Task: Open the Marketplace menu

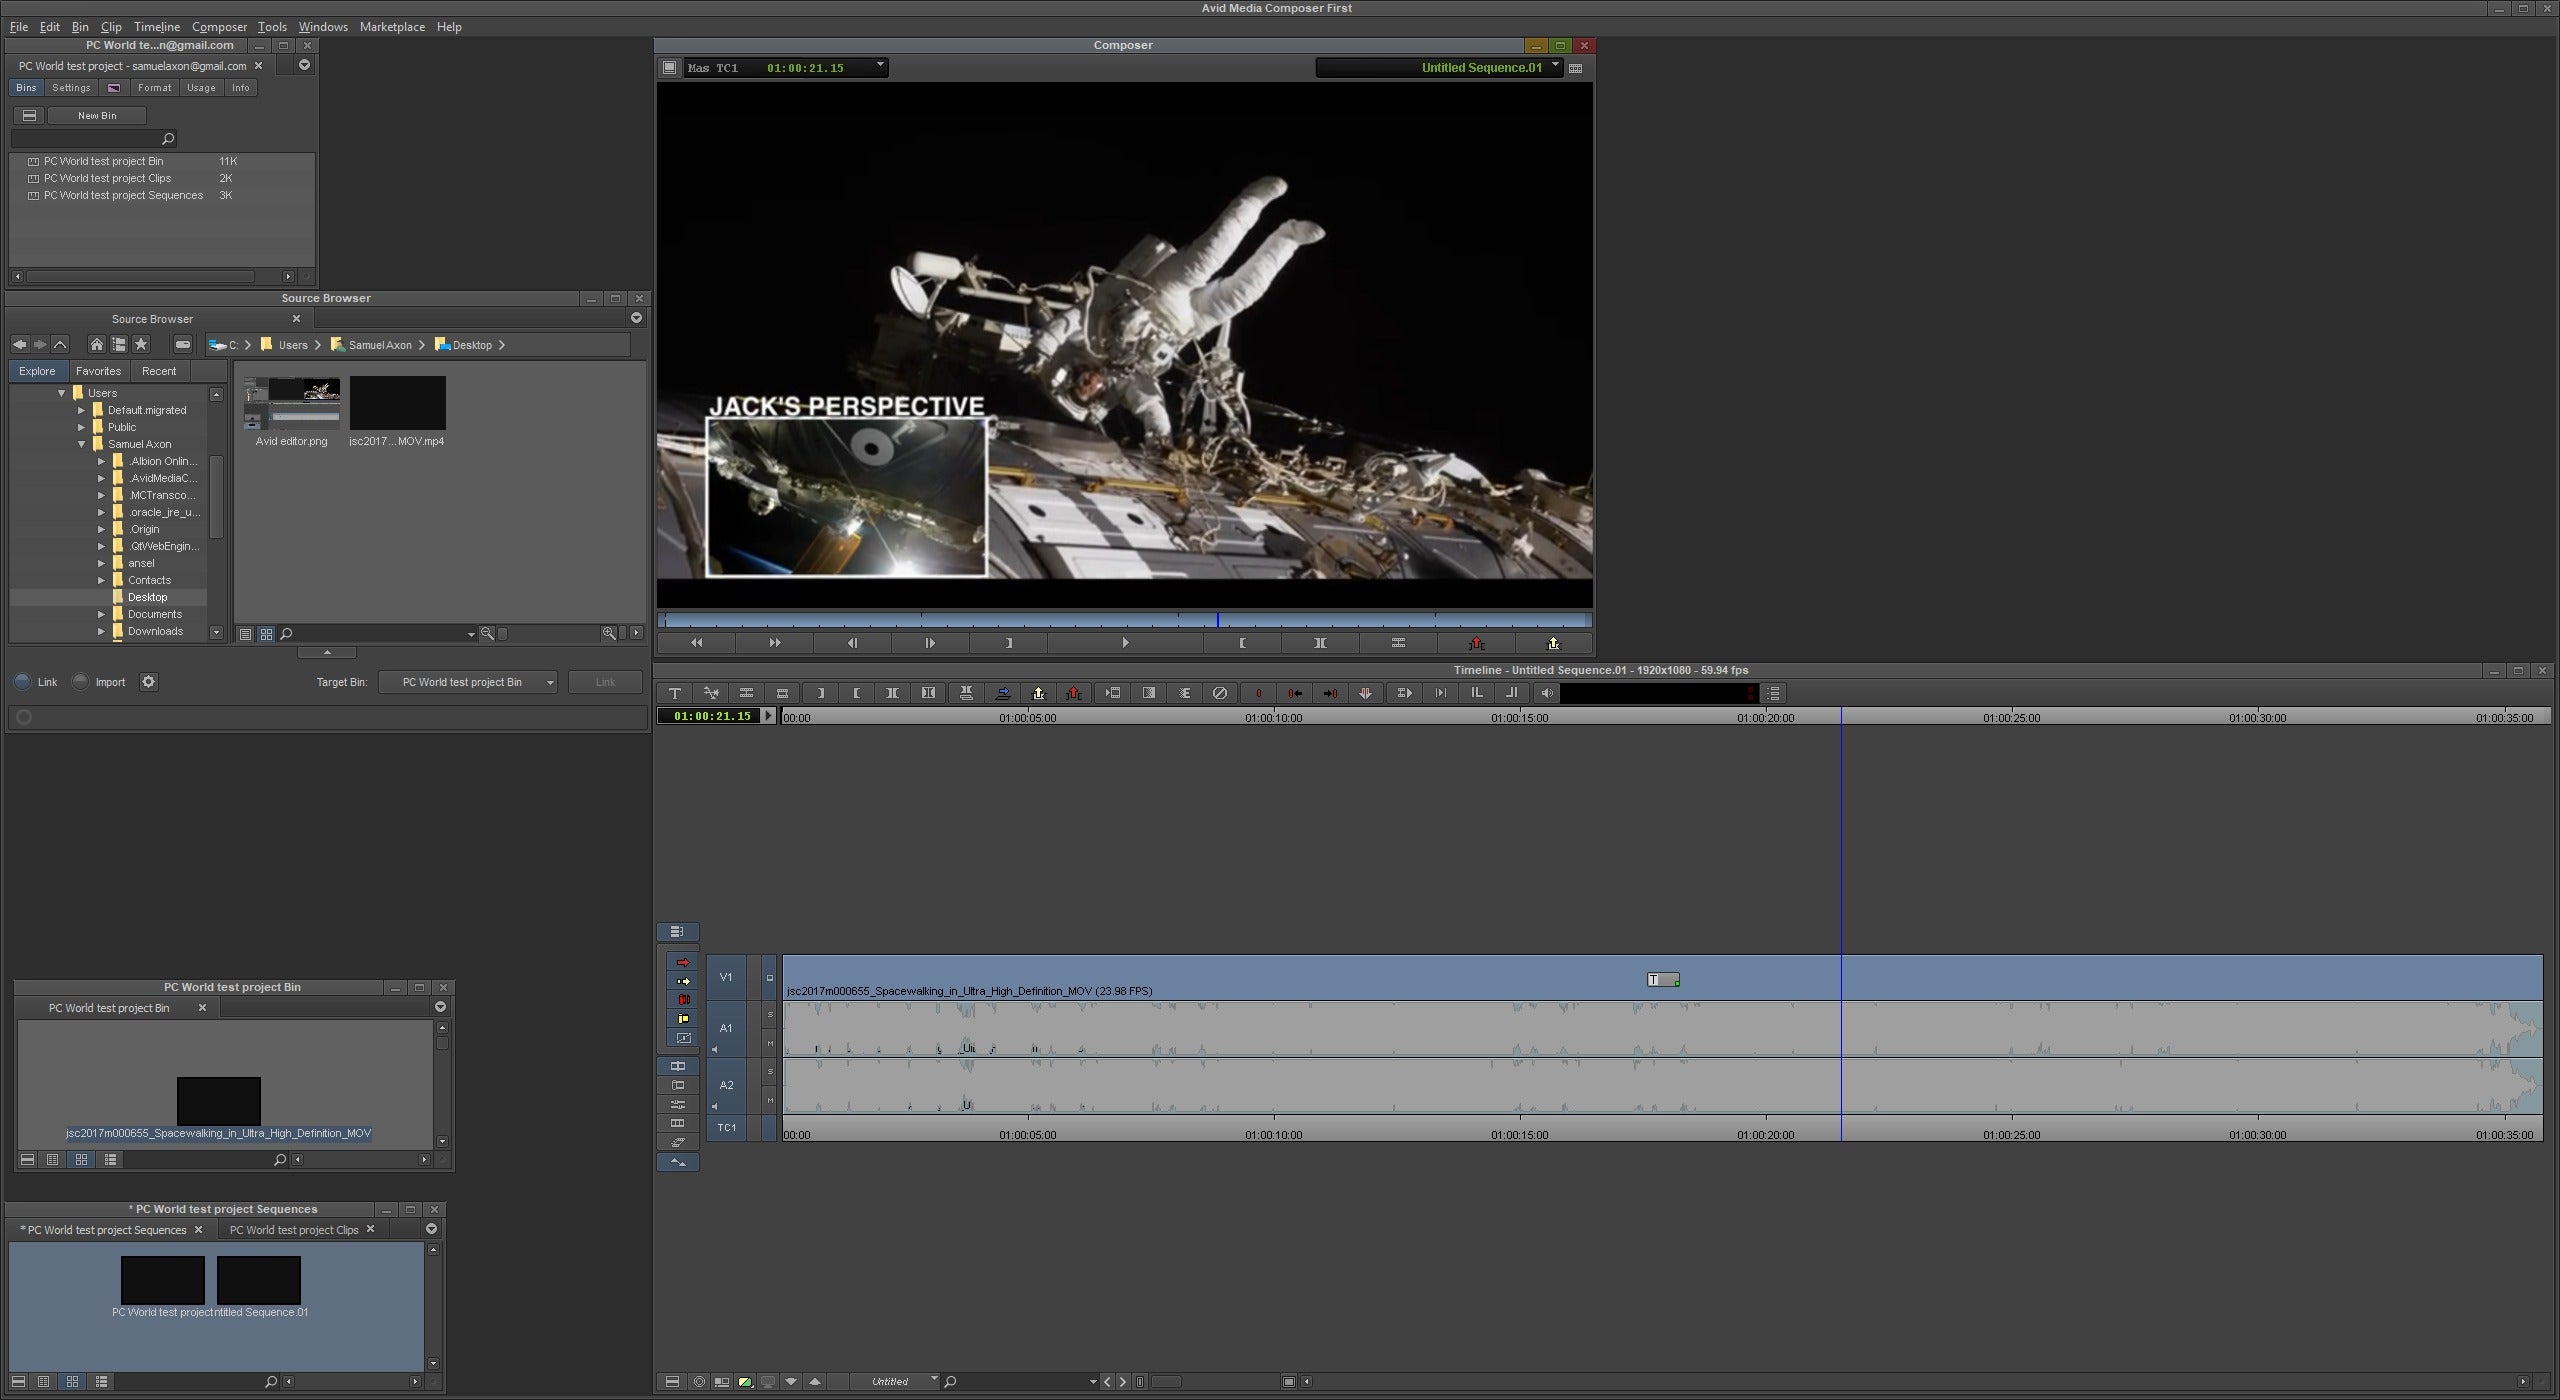Action: pyautogui.click(x=392, y=27)
